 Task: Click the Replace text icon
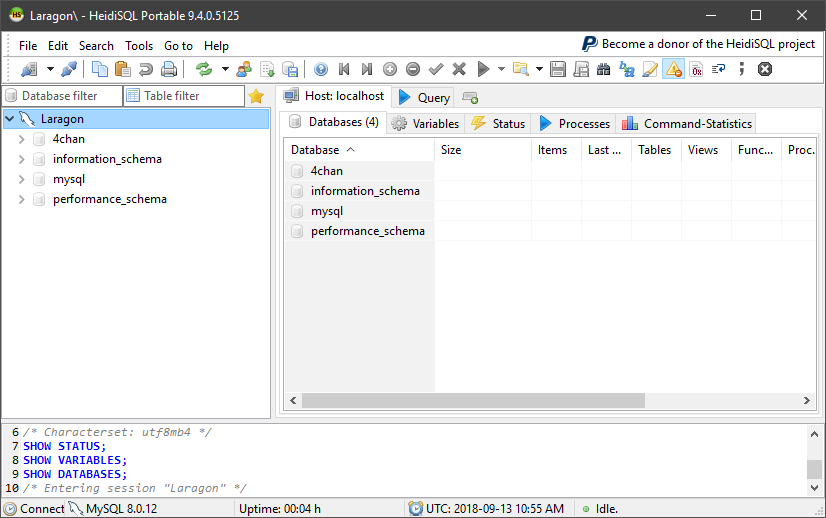627,69
